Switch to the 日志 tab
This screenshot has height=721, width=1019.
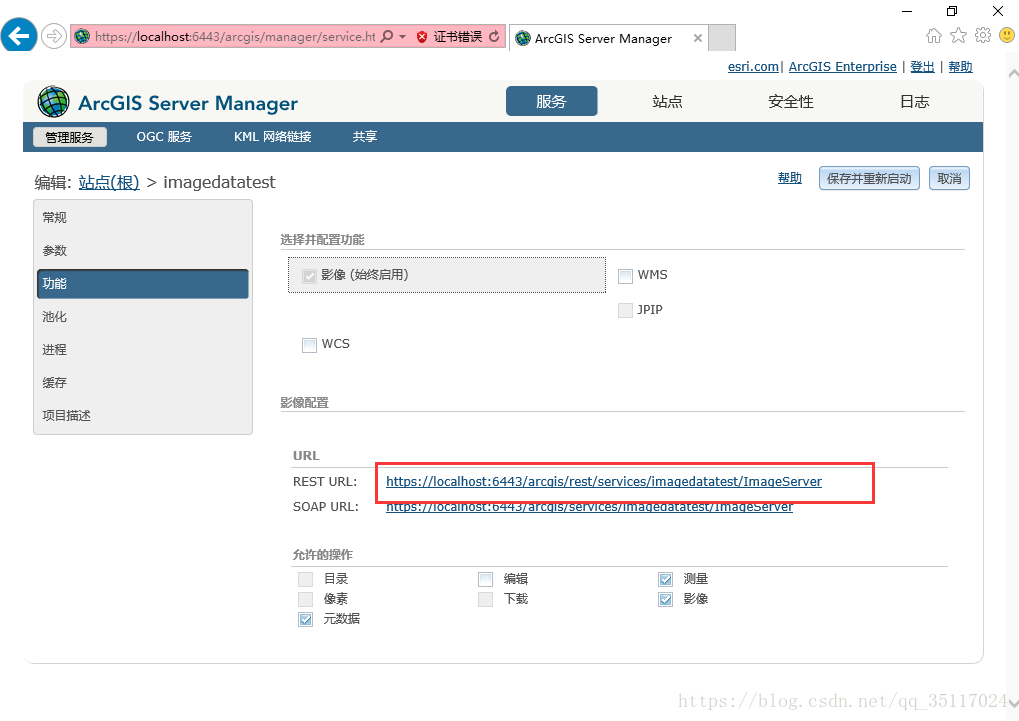coord(914,101)
